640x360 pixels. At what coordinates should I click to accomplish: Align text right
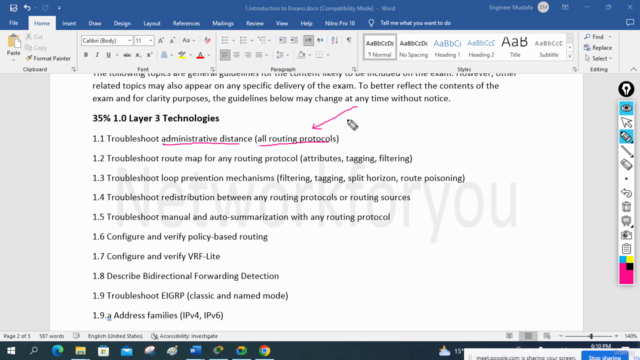247,55
